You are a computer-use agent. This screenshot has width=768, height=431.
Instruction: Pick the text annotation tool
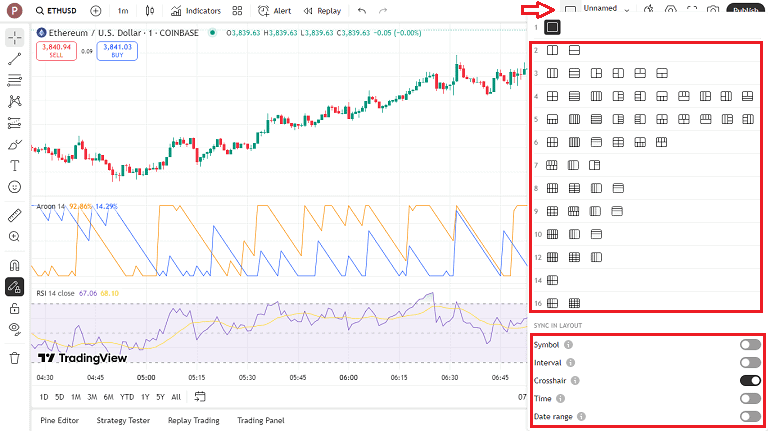[x=14, y=165]
